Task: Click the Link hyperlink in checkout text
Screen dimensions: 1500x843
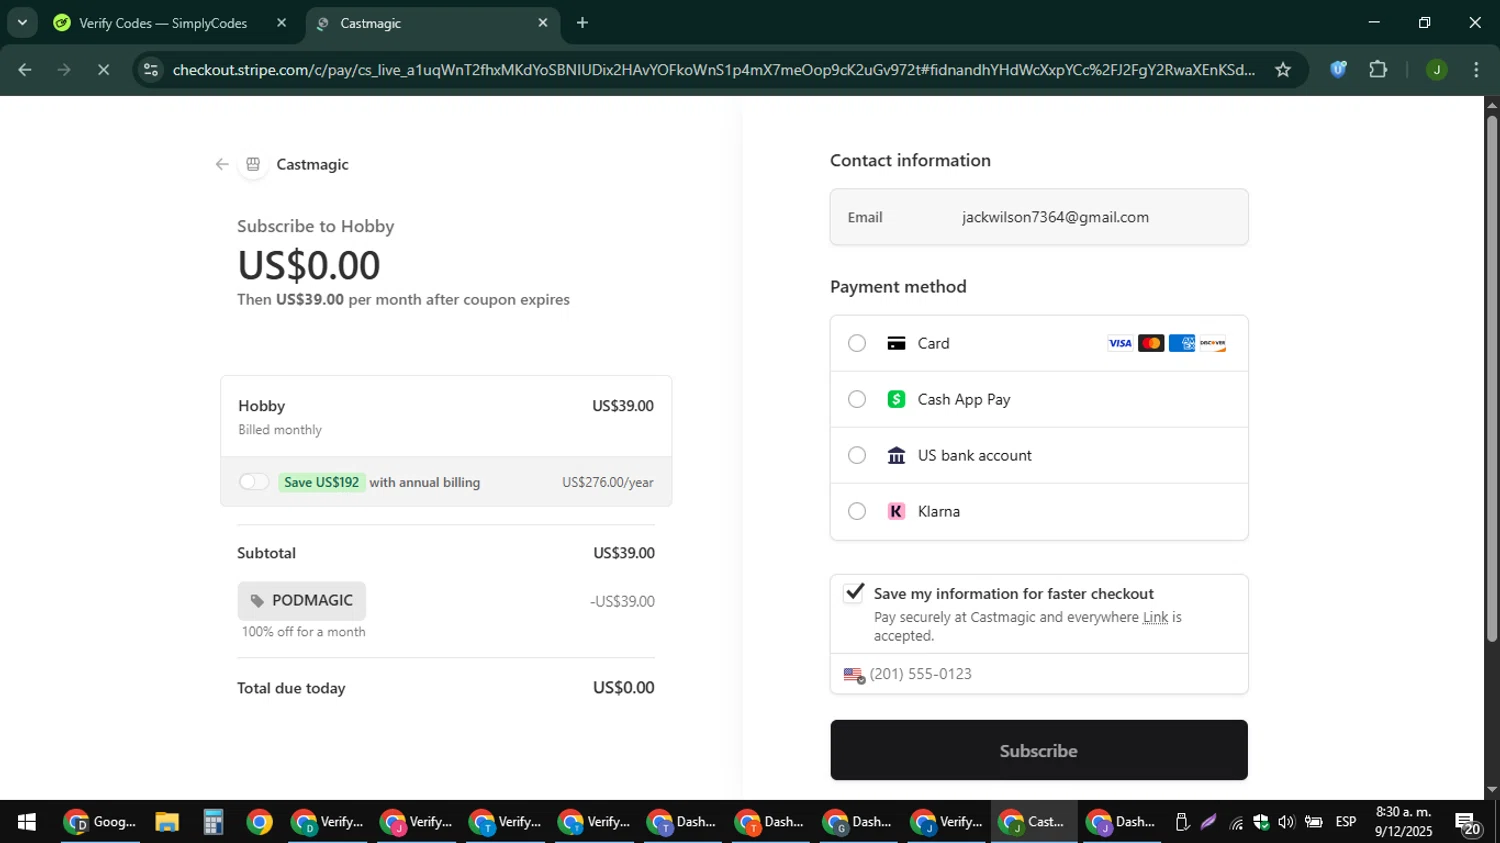Action: 1155,617
